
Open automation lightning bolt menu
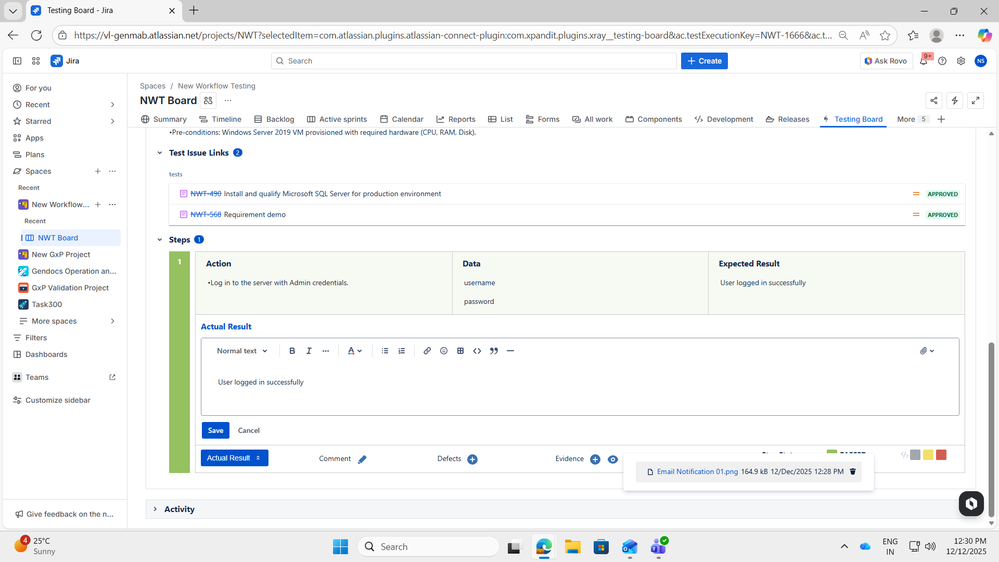[x=954, y=101]
